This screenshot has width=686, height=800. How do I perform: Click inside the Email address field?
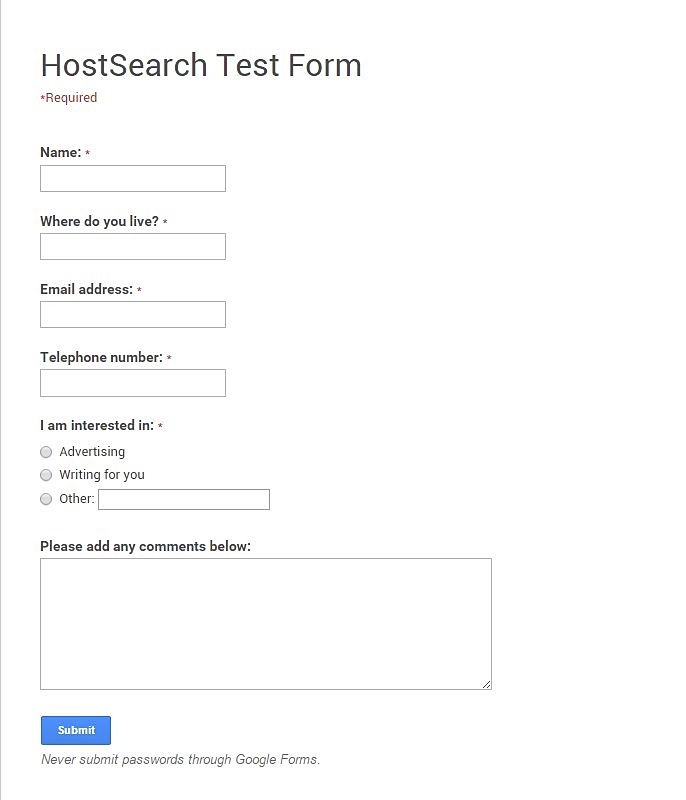coord(132,314)
